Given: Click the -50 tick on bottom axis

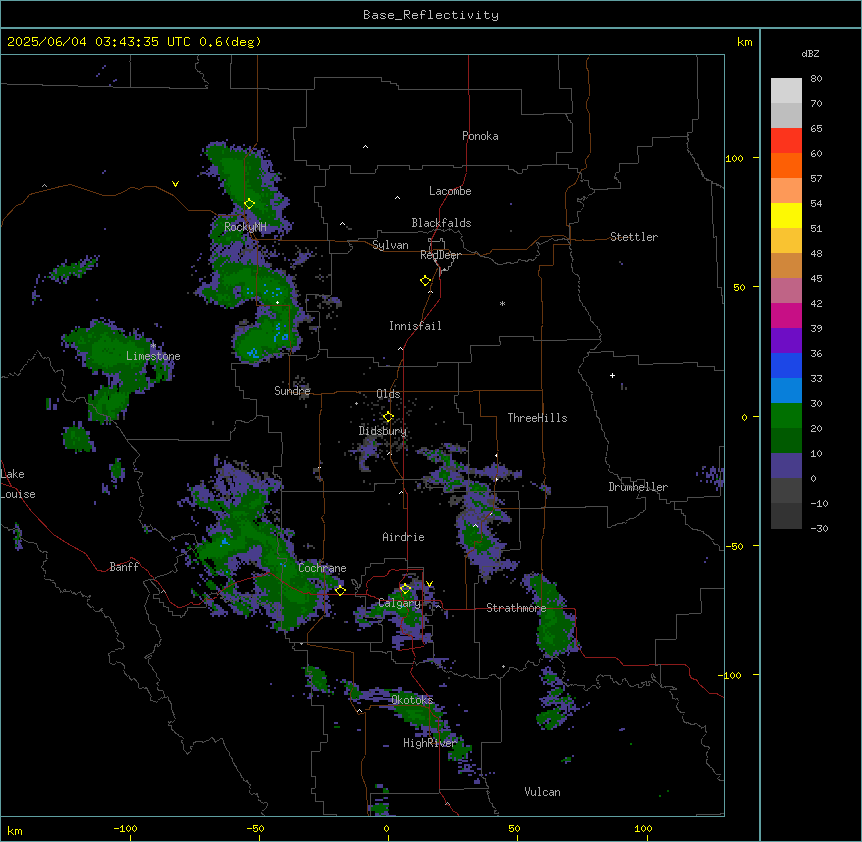Looking at the screenshot, I should pos(255,829).
